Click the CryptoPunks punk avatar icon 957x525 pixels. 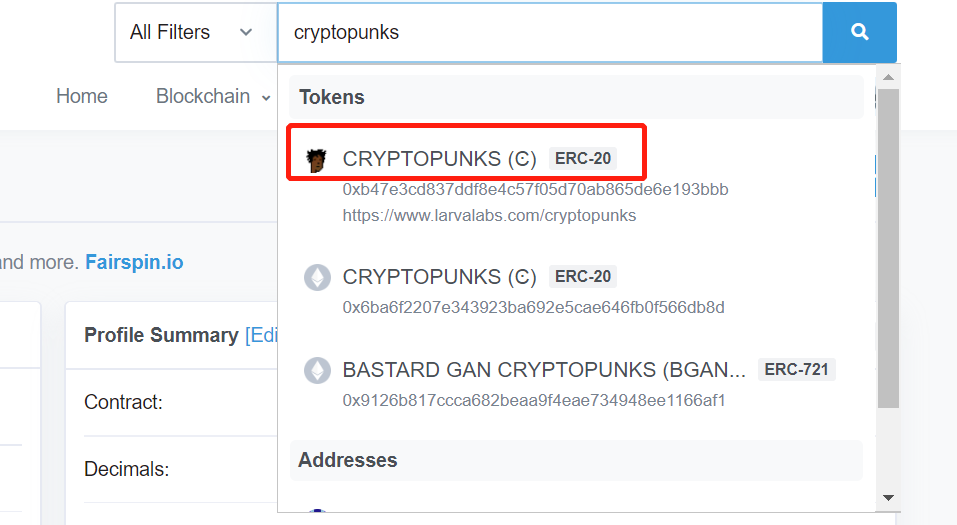tap(316, 160)
